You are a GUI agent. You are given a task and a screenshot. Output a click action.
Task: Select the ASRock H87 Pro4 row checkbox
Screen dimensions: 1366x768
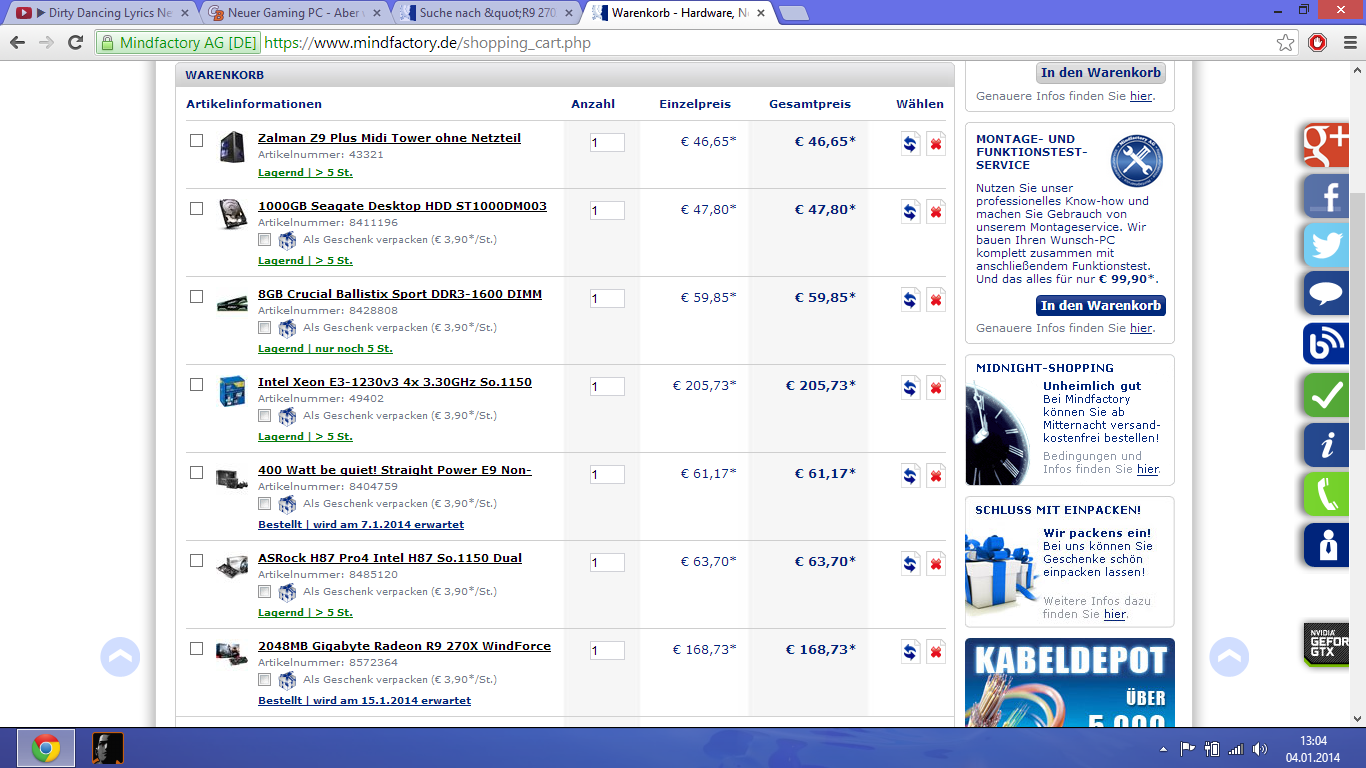click(x=197, y=560)
